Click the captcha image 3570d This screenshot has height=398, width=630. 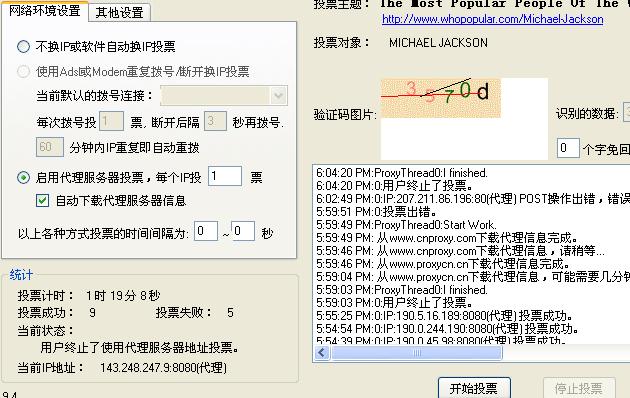coord(440,98)
